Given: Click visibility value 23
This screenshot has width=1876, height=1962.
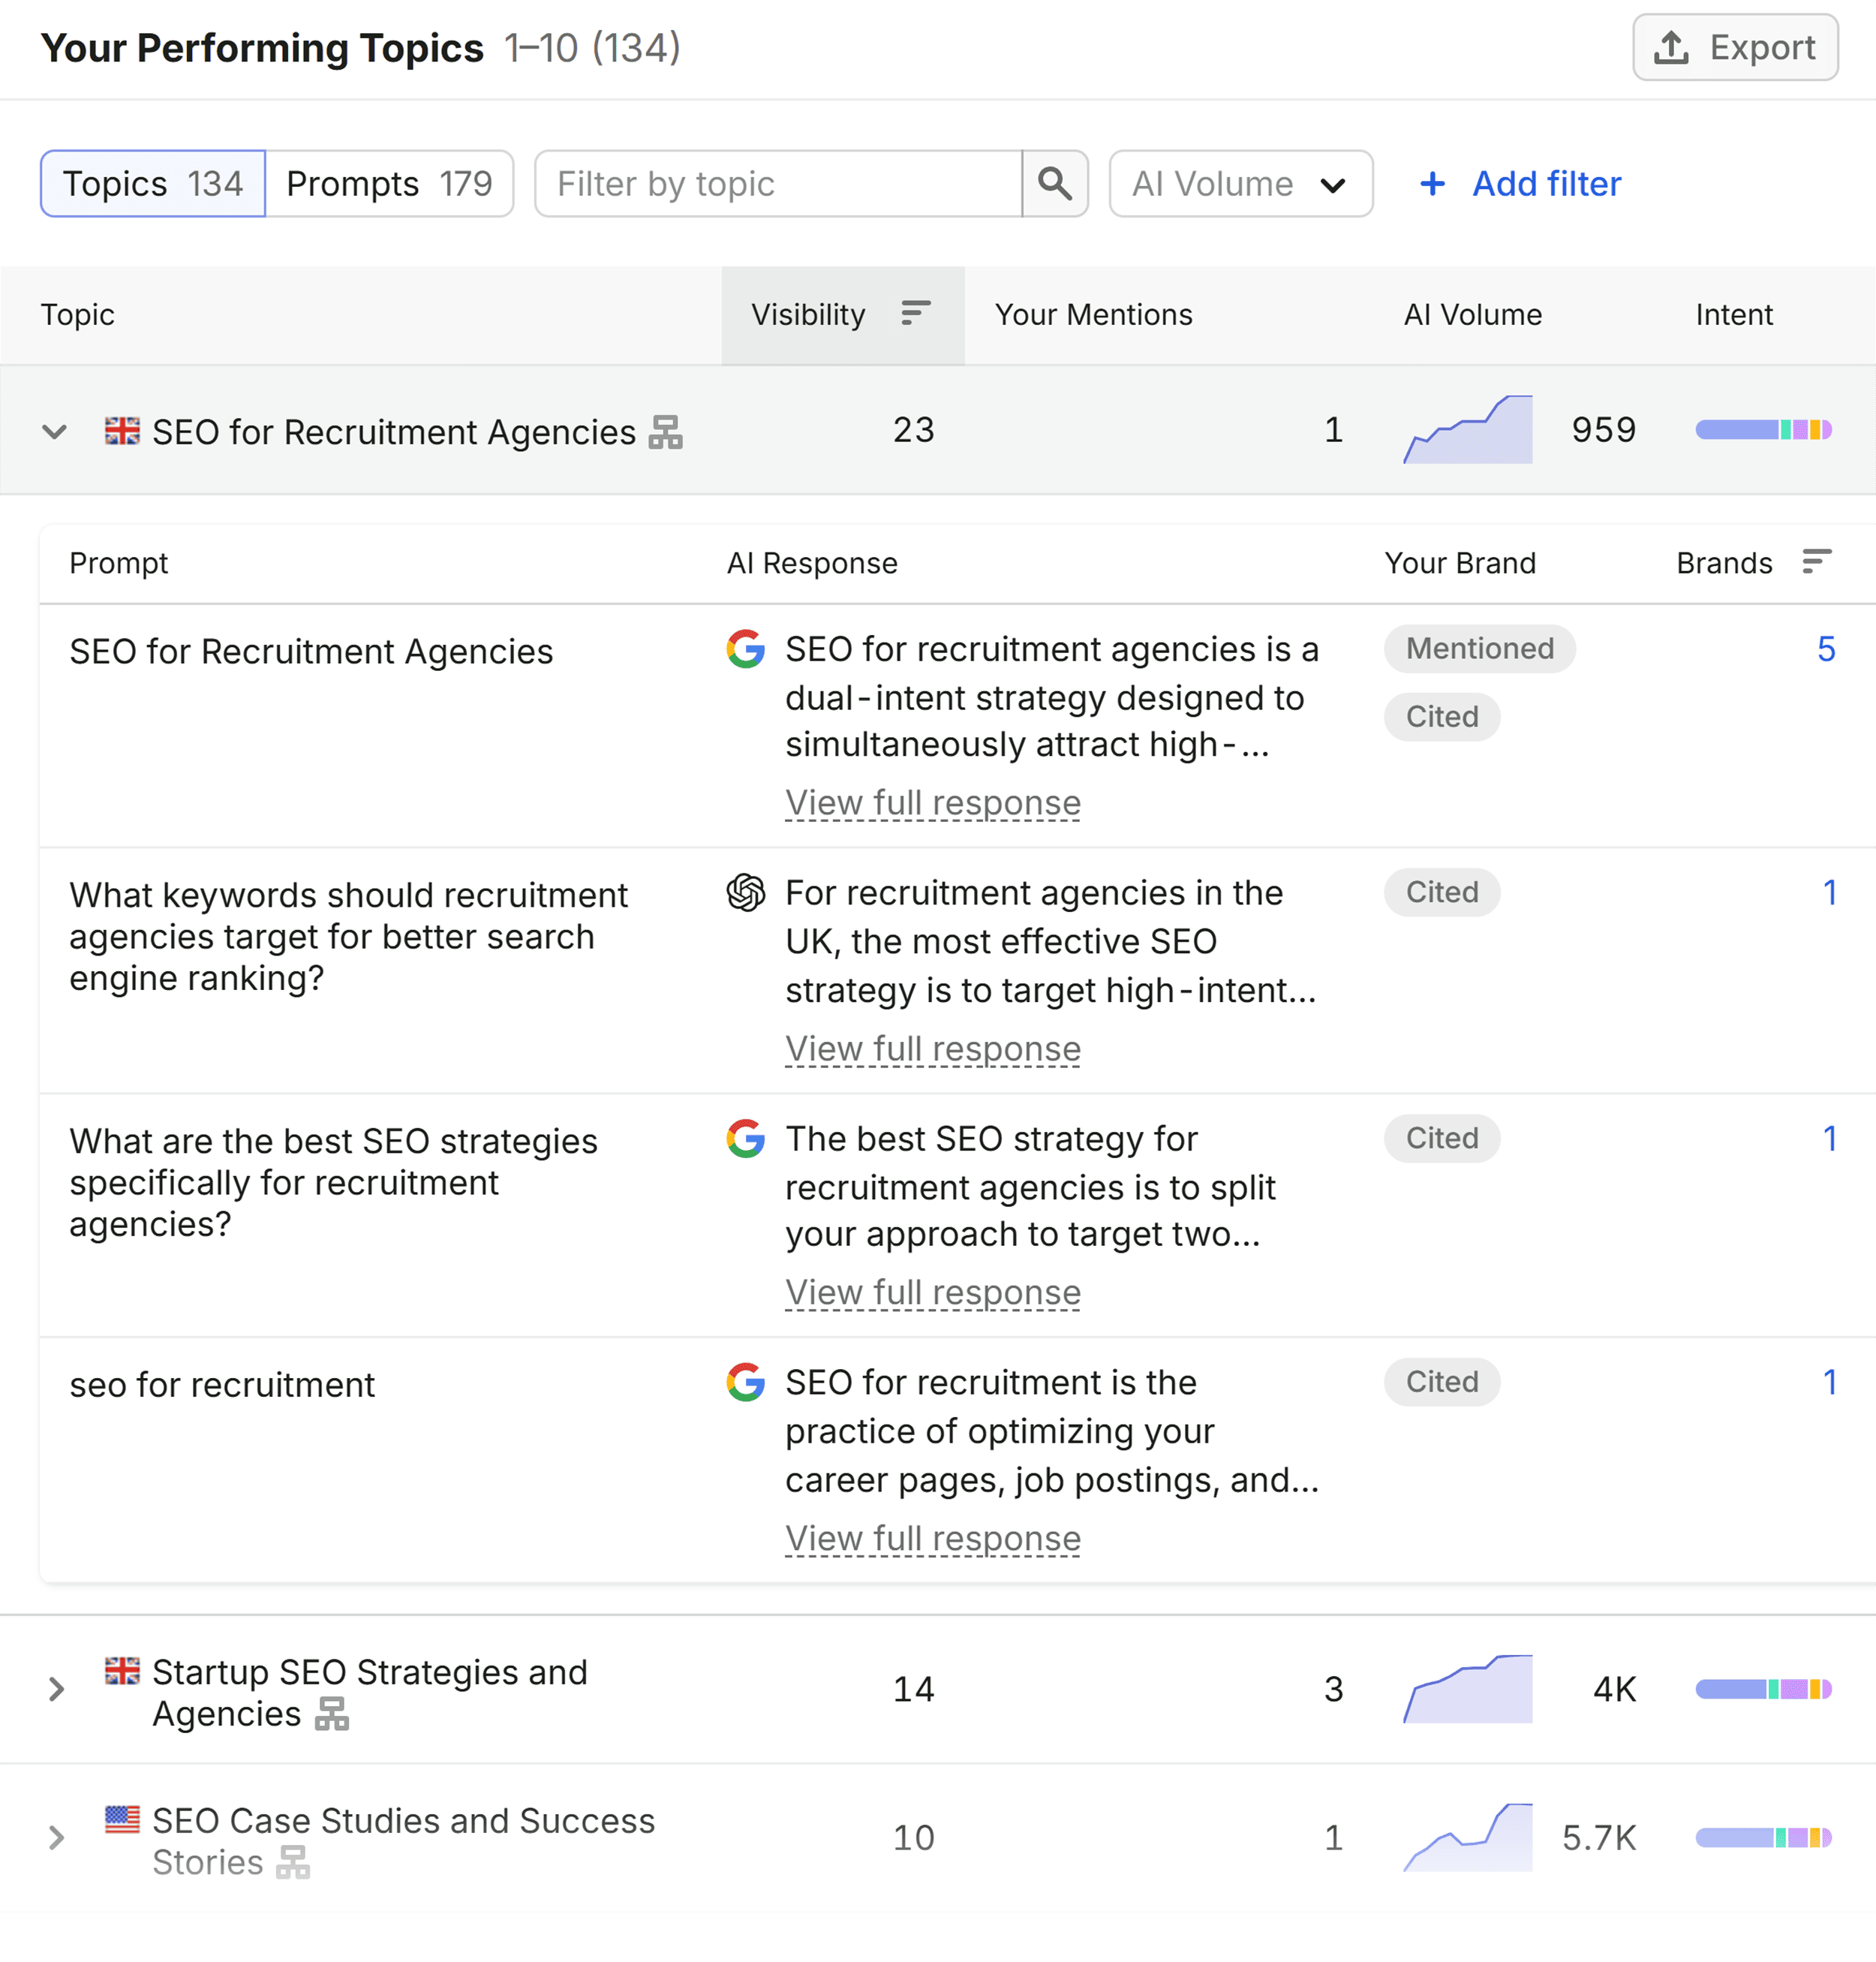Looking at the screenshot, I should [x=913, y=430].
